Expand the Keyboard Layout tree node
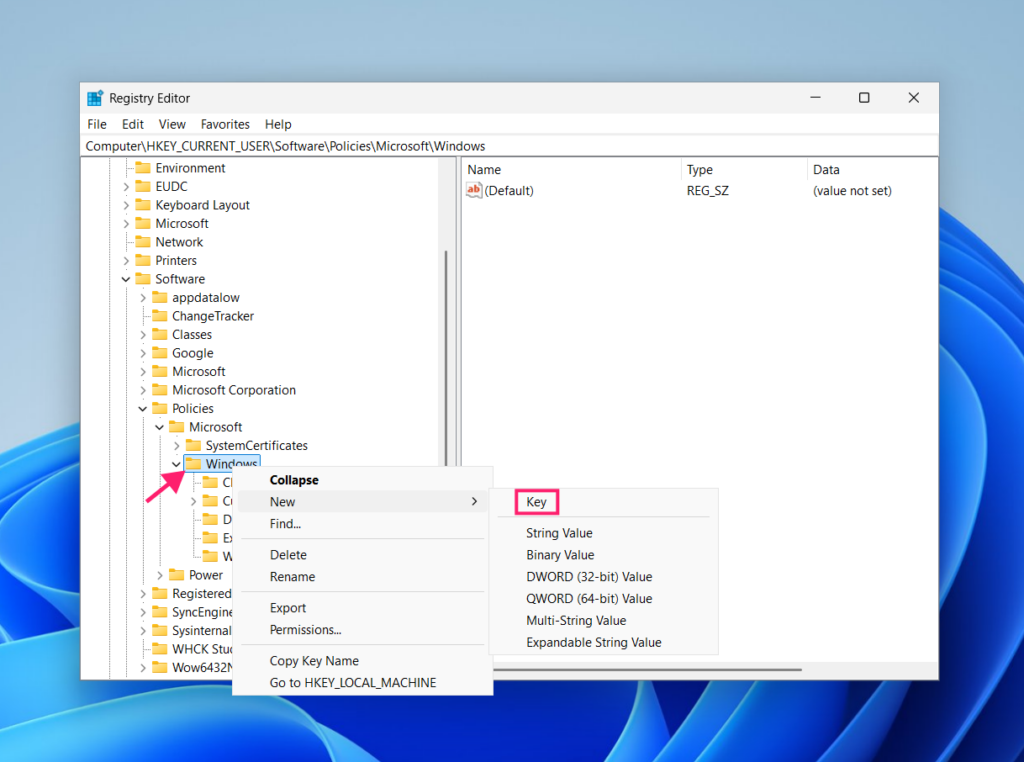Viewport: 1024px width, 762px height. point(126,205)
